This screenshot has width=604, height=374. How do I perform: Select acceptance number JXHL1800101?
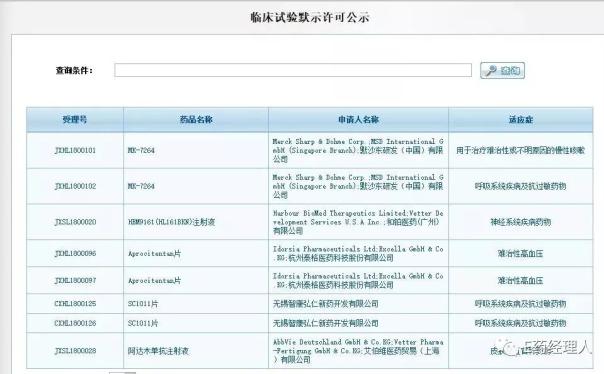(75, 150)
